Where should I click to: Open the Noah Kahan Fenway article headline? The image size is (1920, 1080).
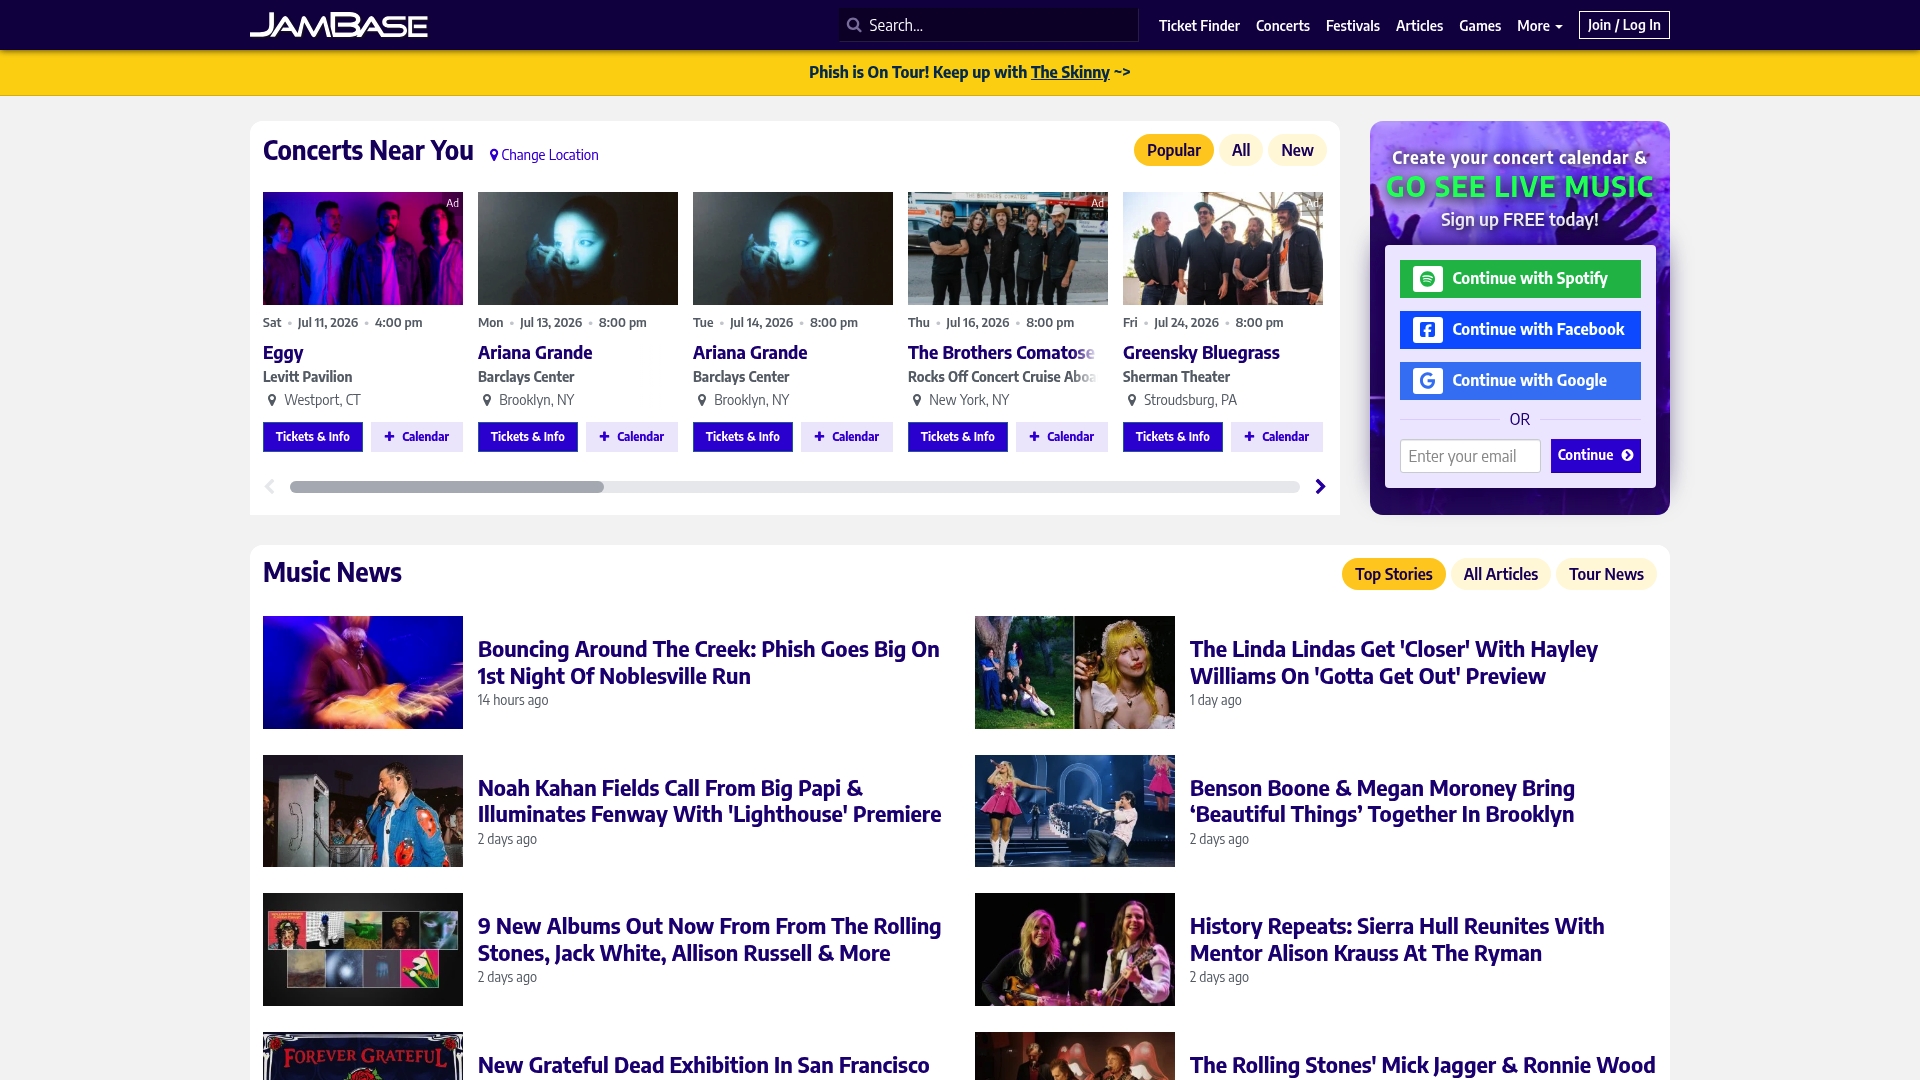point(709,801)
